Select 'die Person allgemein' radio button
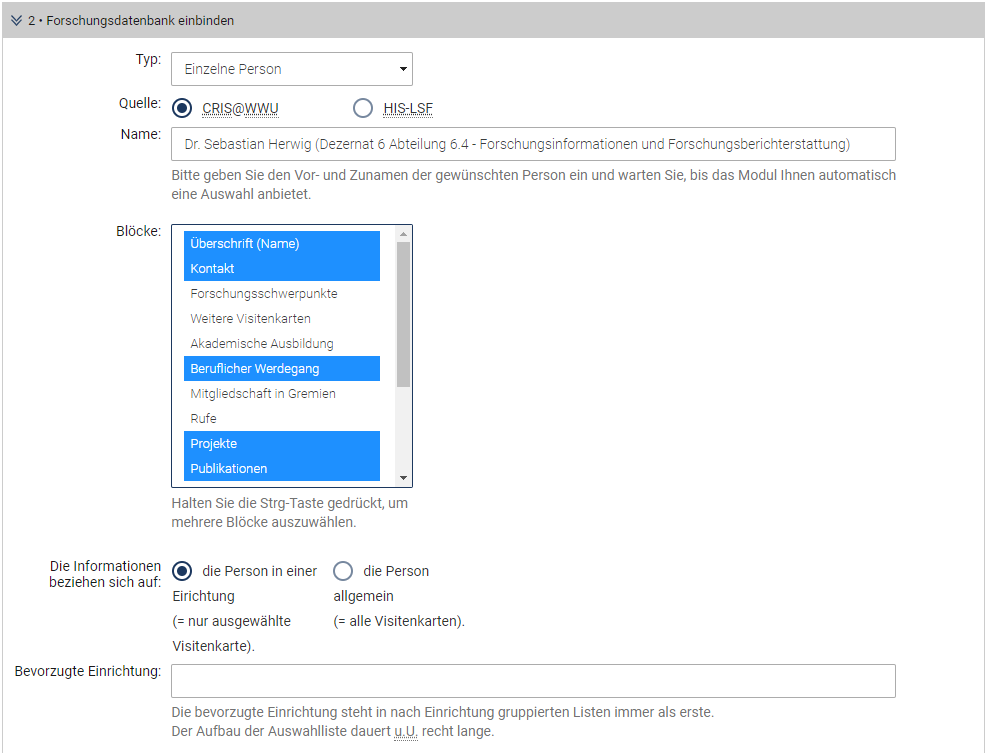Screen dimensions: 987x753 tap(343, 571)
